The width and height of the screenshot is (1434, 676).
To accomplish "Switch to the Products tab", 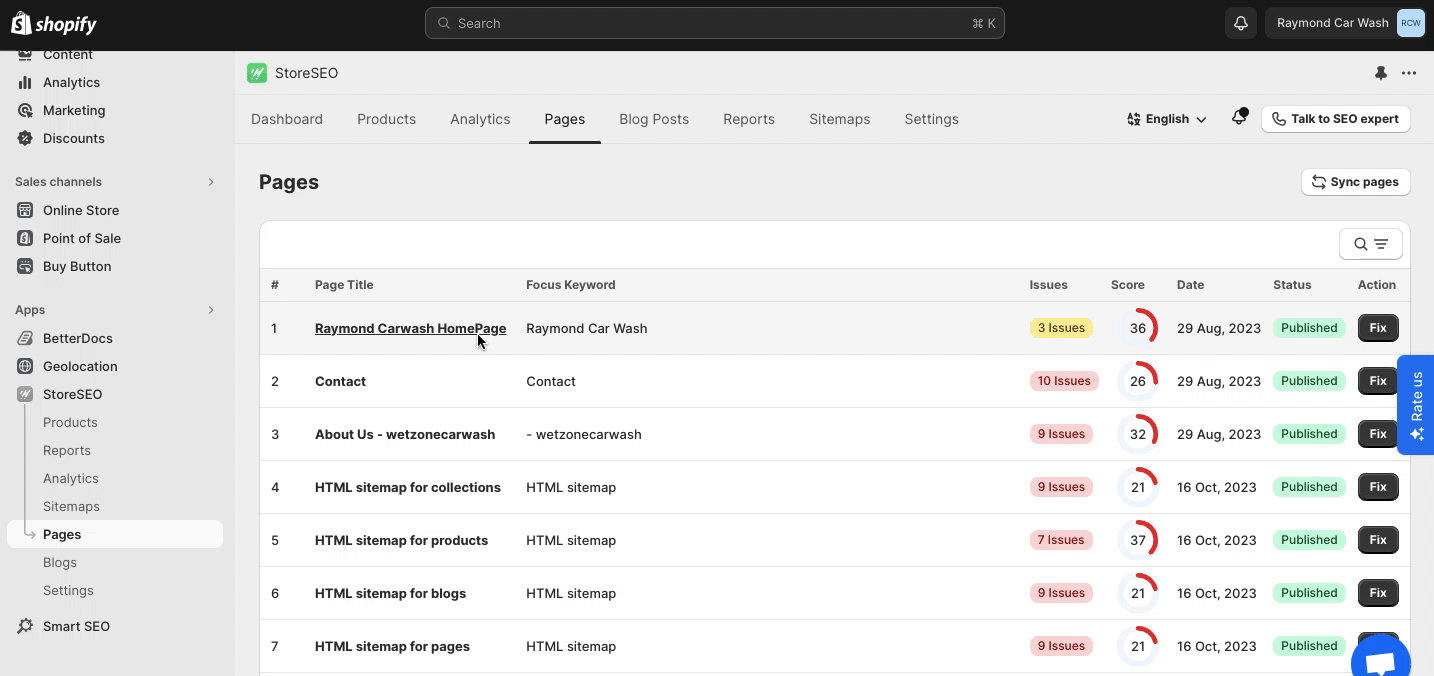I will [386, 119].
